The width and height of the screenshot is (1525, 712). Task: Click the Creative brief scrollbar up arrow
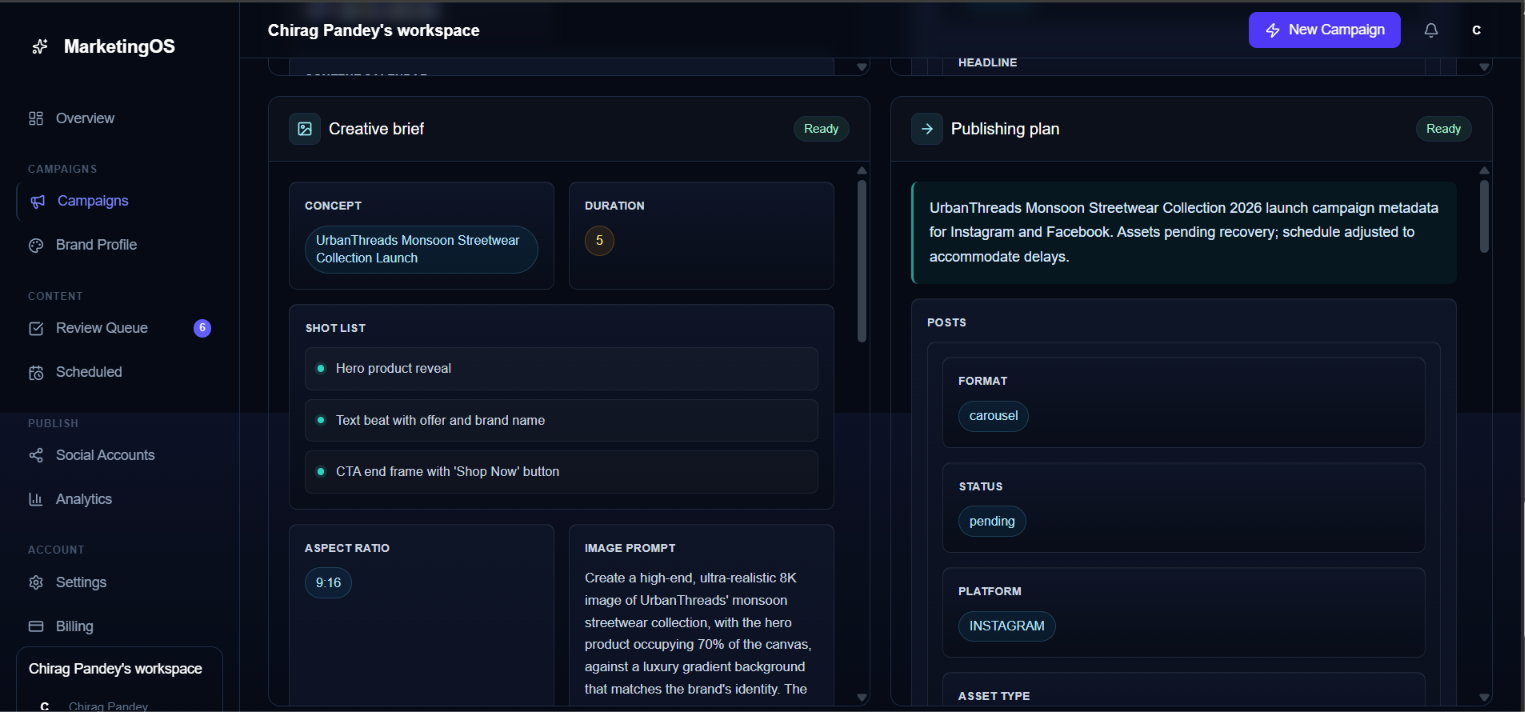pyautogui.click(x=862, y=171)
